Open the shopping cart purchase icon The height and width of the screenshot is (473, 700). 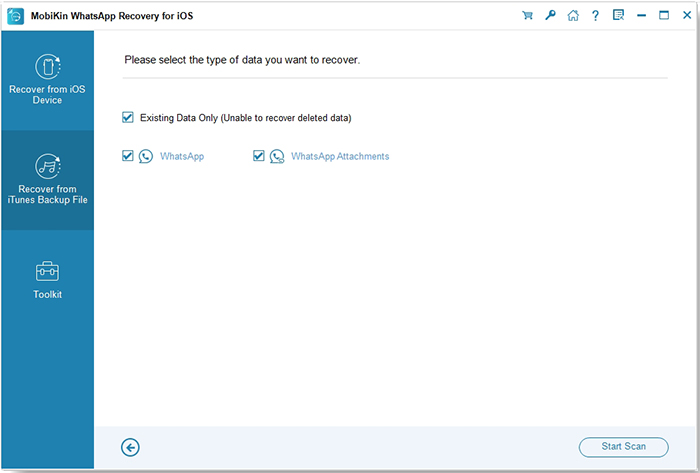click(527, 16)
